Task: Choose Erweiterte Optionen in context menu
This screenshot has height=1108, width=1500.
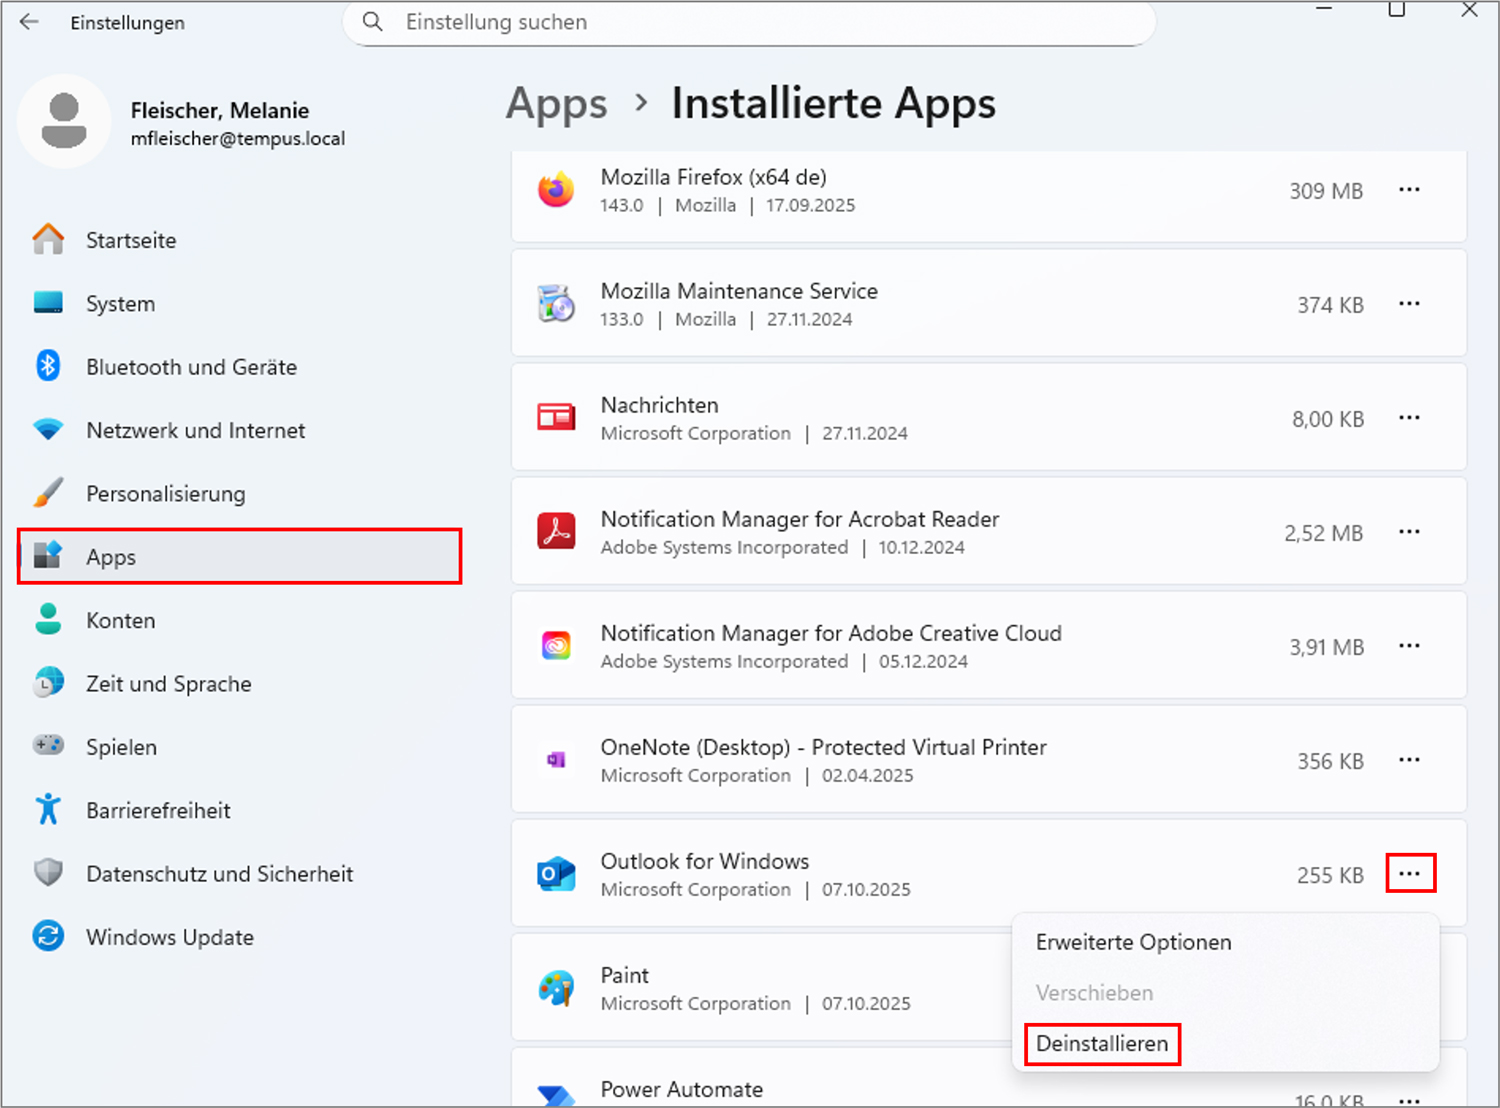Action: click(x=1133, y=942)
